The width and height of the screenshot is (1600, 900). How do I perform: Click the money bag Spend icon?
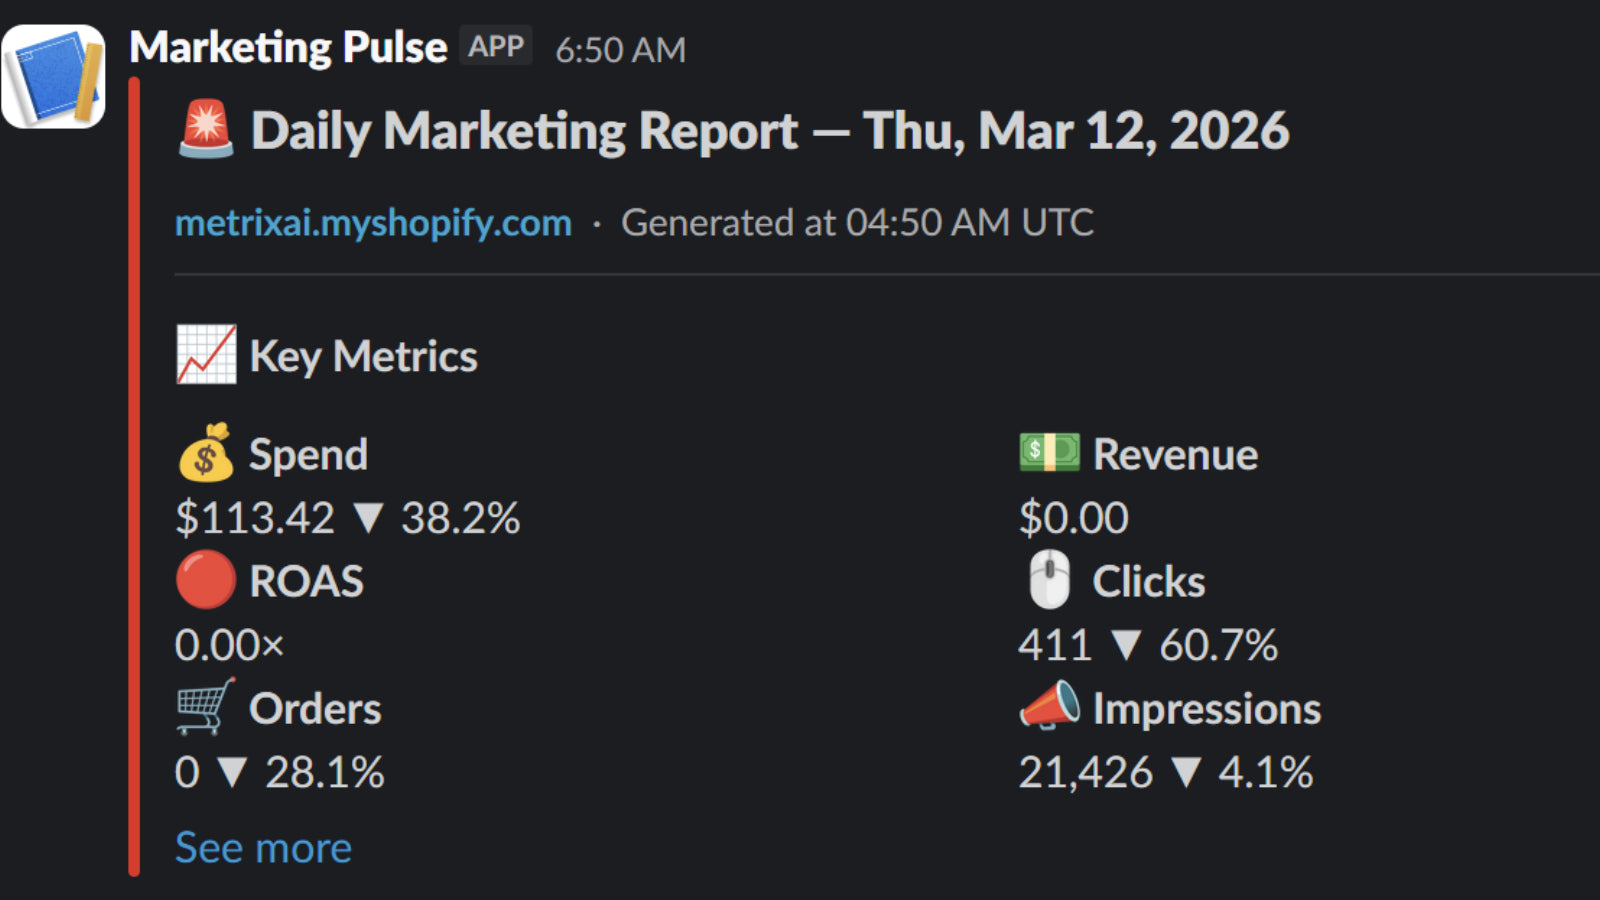[x=206, y=453]
